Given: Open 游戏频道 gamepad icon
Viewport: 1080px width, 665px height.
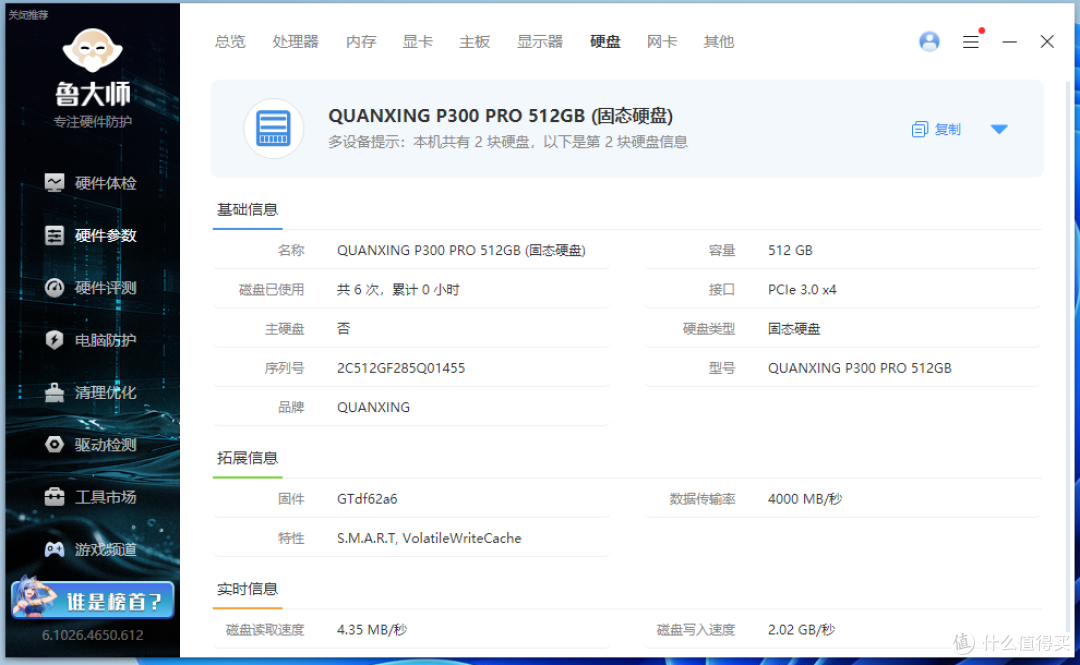Looking at the screenshot, I should pyautogui.click(x=54, y=549).
